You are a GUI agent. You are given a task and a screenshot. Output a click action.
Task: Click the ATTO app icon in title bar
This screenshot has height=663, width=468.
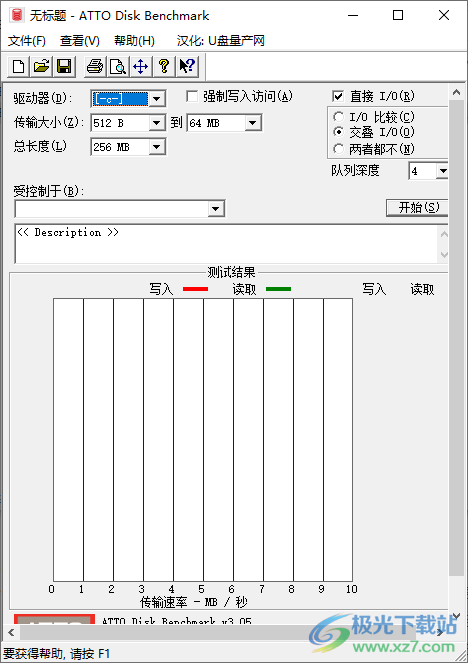[x=17, y=15]
